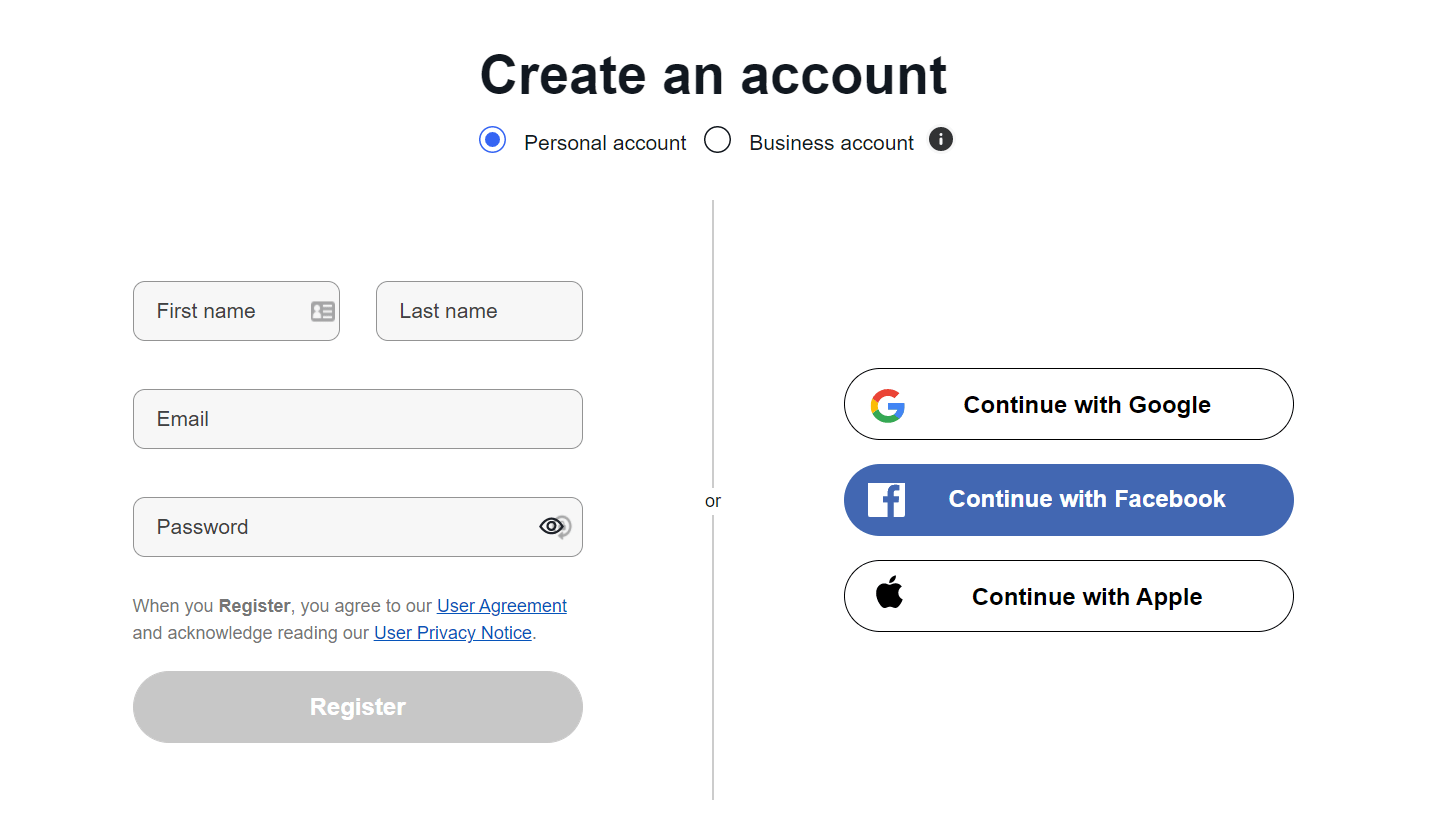Continue with Apple sign-up
The height and width of the screenshot is (827, 1433).
pyautogui.click(x=1069, y=596)
